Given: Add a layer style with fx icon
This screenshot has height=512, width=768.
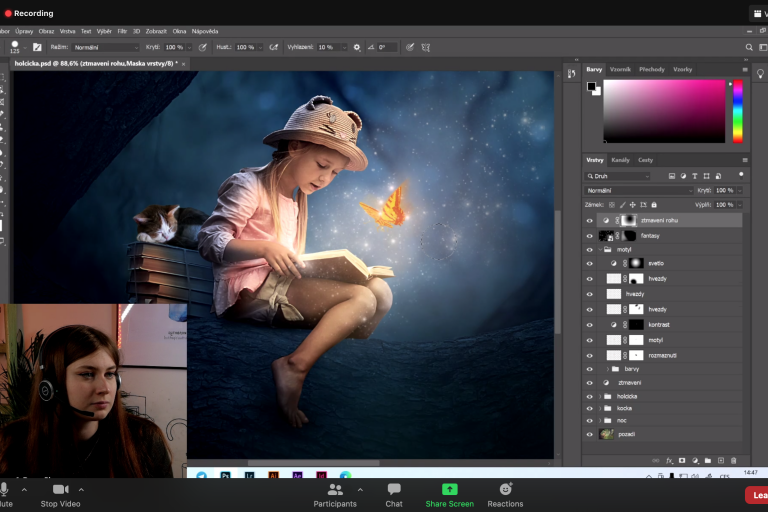Looking at the screenshot, I should 669,460.
